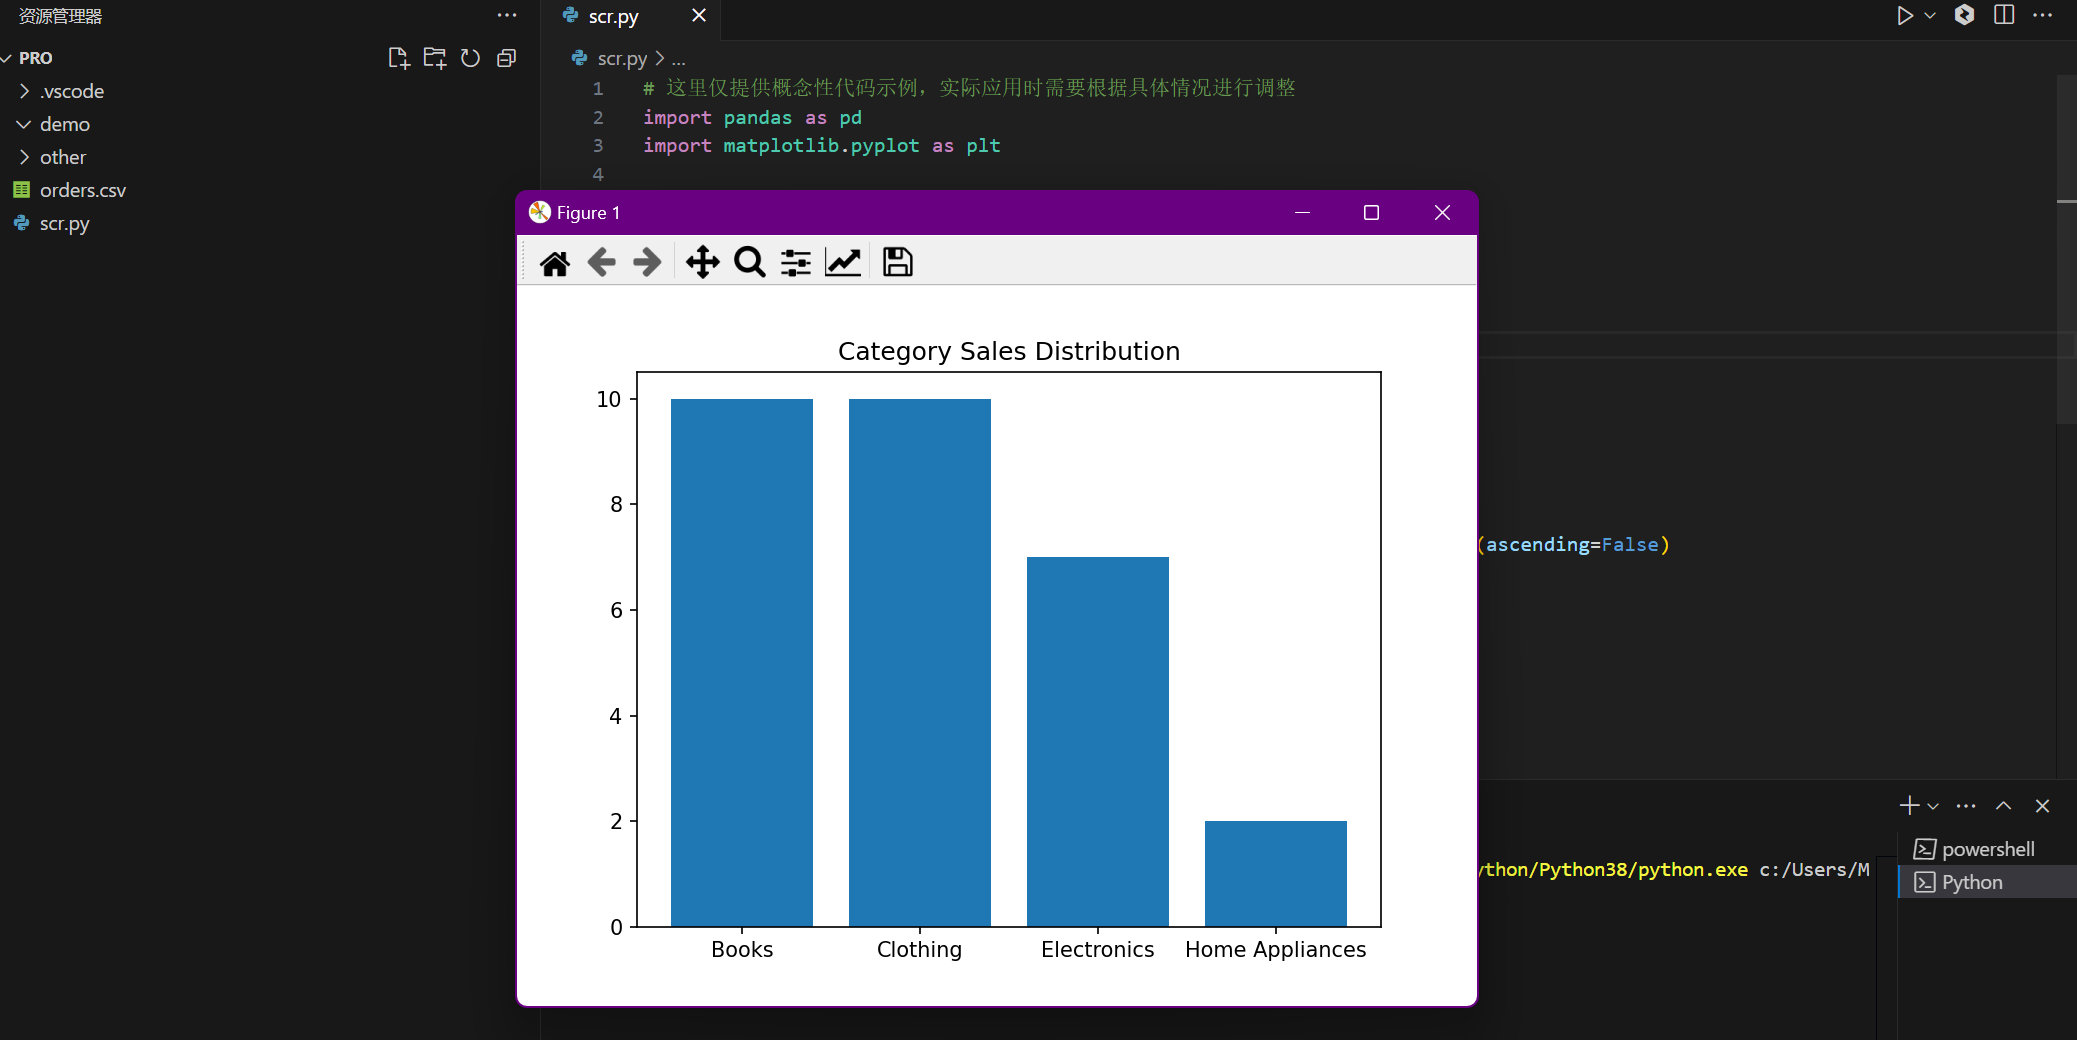Collapse all folders in explorer

tap(506, 58)
